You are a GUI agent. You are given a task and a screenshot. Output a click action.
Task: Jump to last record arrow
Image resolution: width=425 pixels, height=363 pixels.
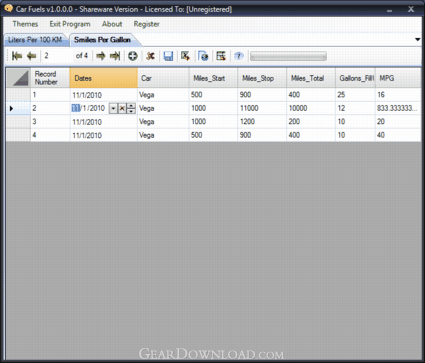pyautogui.click(x=115, y=56)
